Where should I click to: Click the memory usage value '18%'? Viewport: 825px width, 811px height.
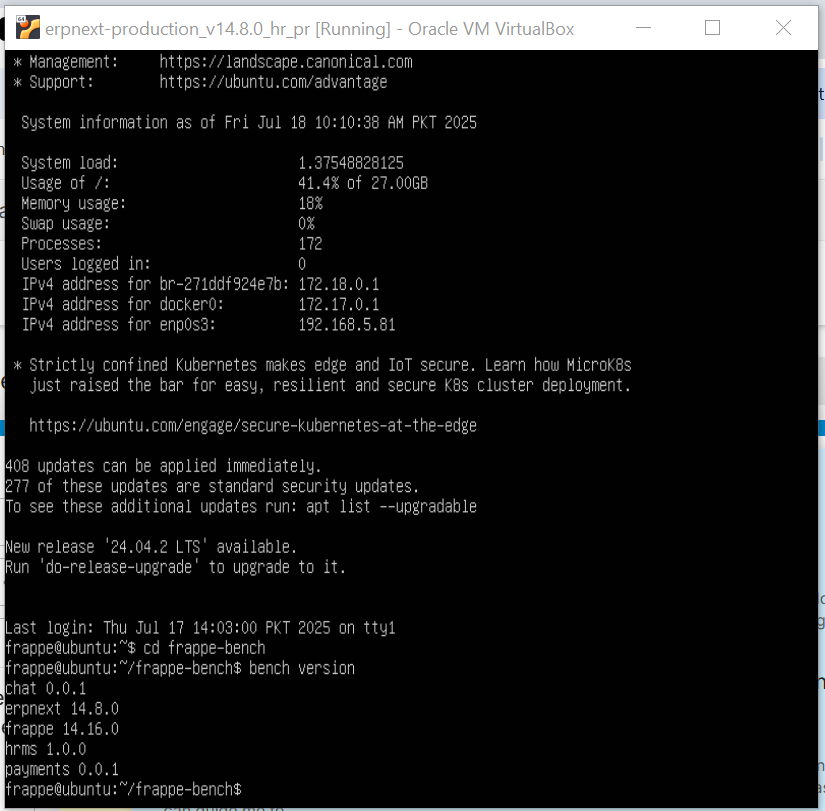click(310, 204)
